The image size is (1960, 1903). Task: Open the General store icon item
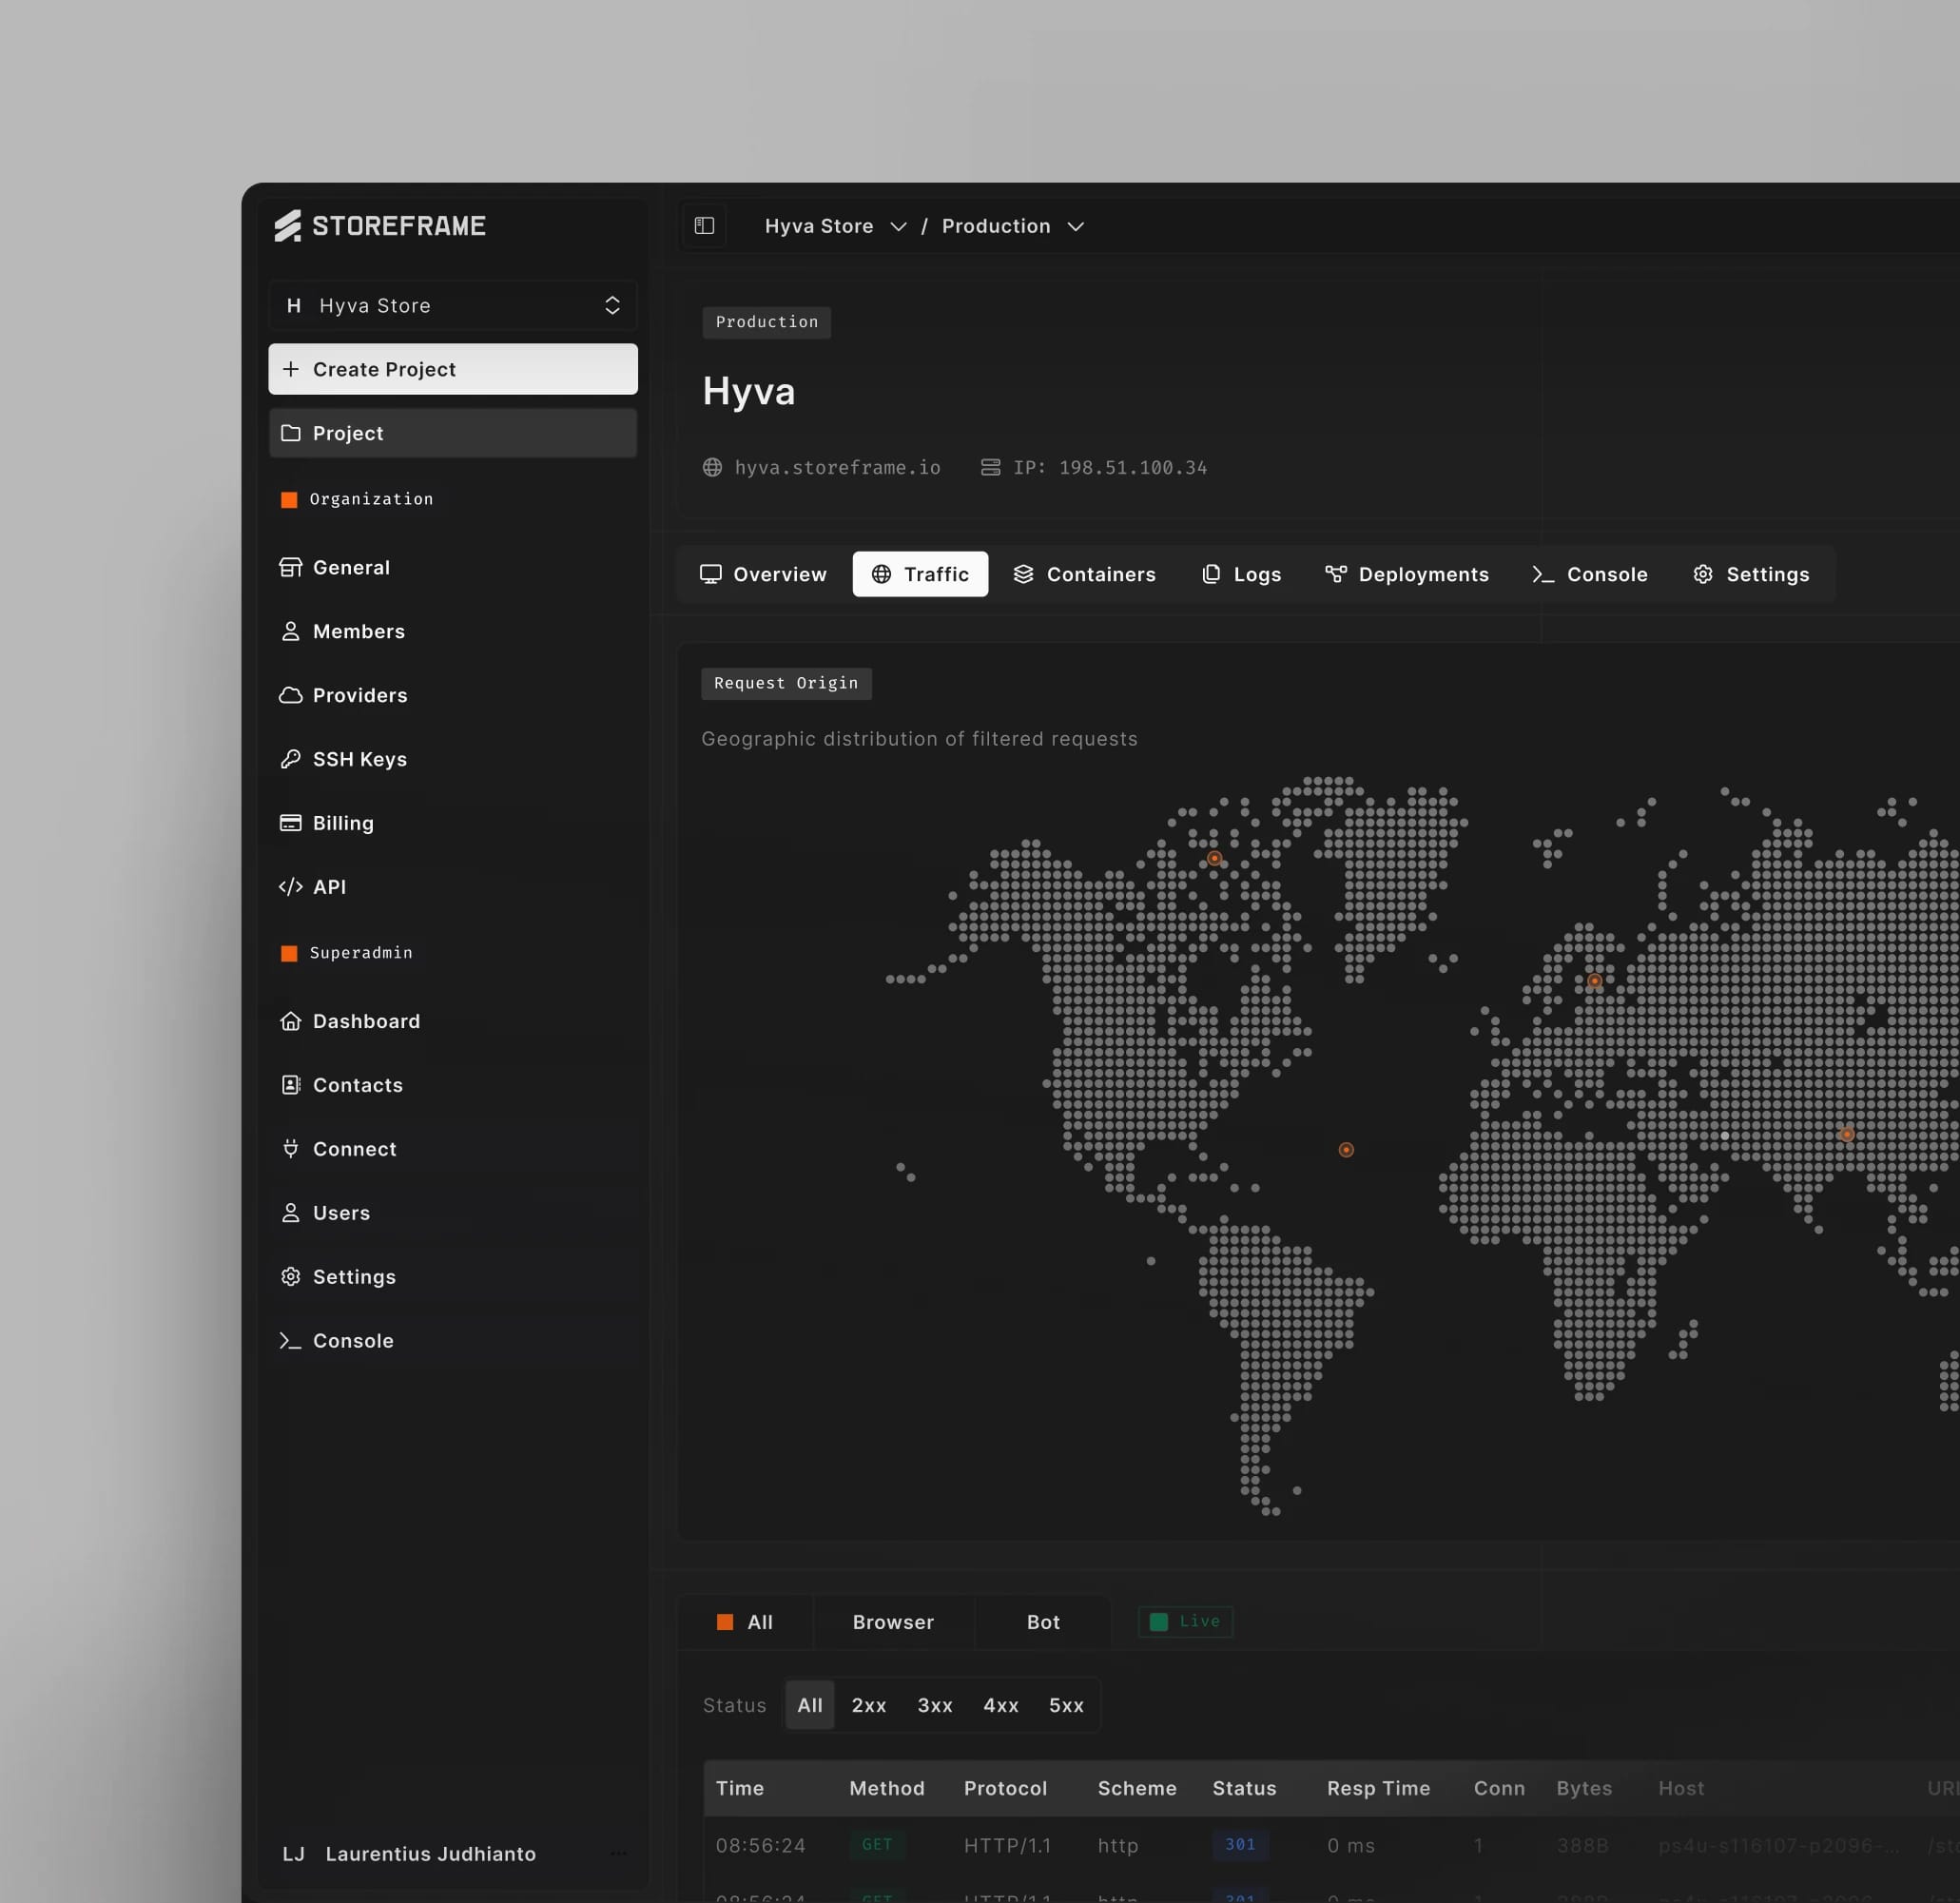[x=452, y=567]
